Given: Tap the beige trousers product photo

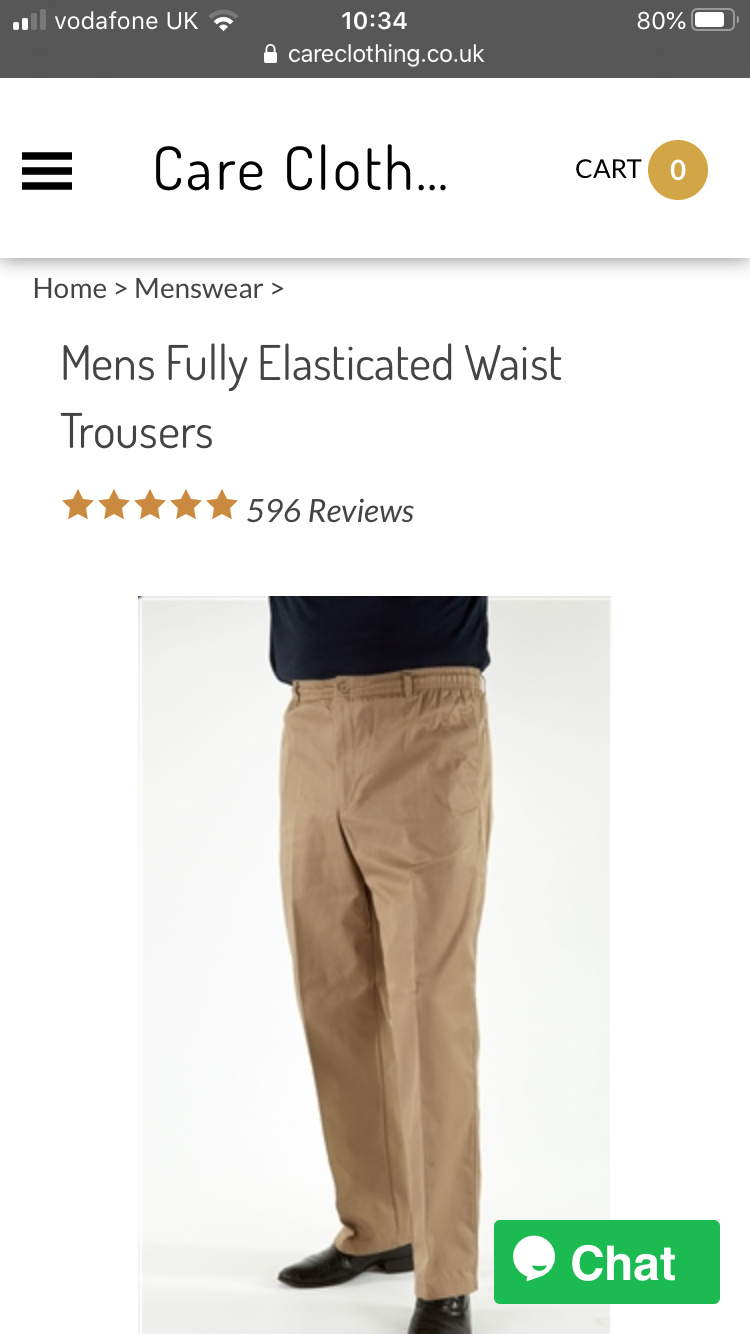Looking at the screenshot, I should [x=374, y=965].
